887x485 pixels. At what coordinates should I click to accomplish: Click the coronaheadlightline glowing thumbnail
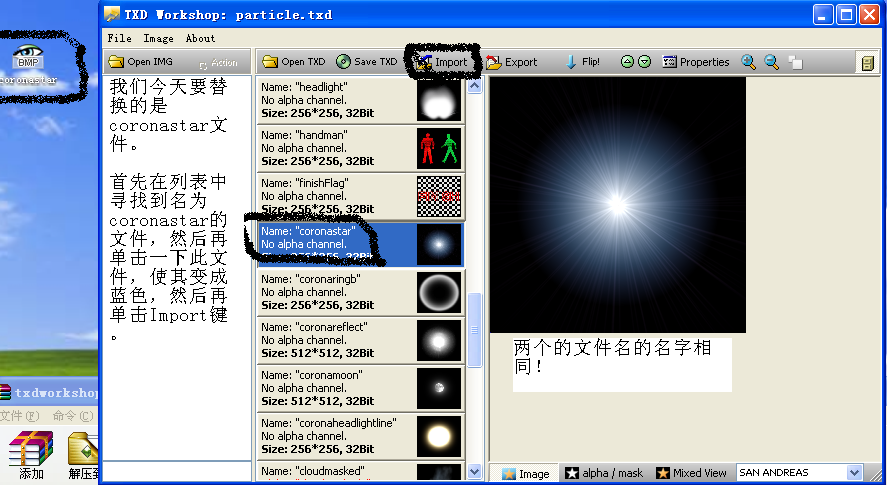[x=439, y=436]
